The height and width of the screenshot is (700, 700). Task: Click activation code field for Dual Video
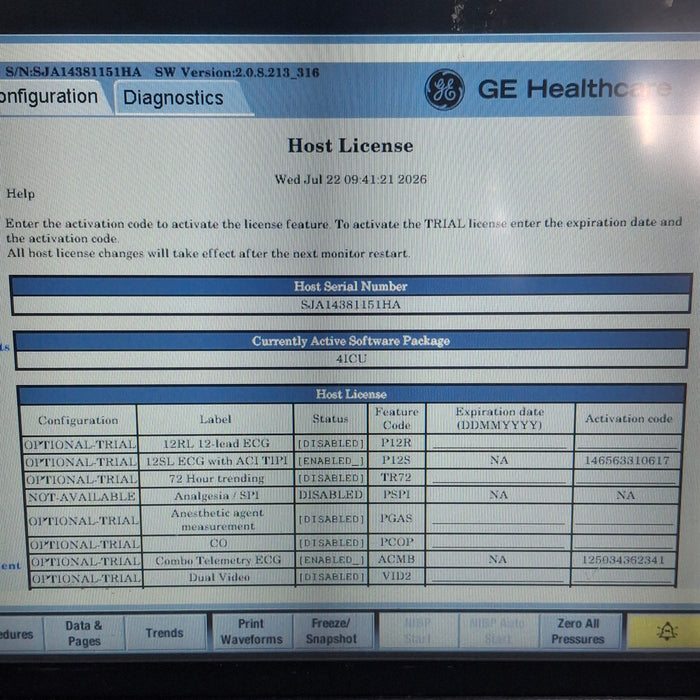pyautogui.click(x=622, y=576)
